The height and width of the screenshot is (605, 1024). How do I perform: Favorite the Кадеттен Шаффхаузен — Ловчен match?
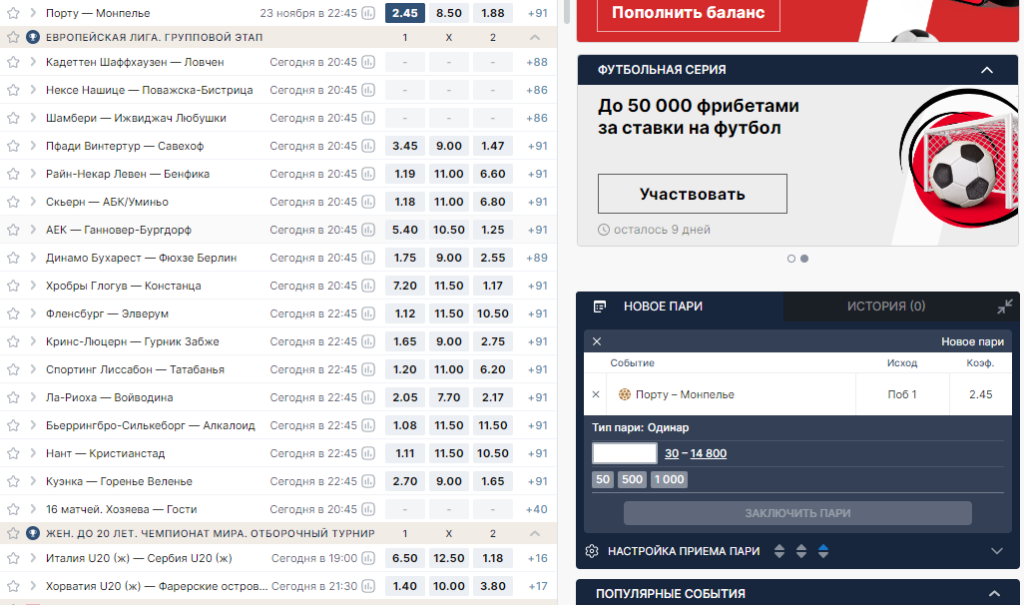click(x=13, y=62)
